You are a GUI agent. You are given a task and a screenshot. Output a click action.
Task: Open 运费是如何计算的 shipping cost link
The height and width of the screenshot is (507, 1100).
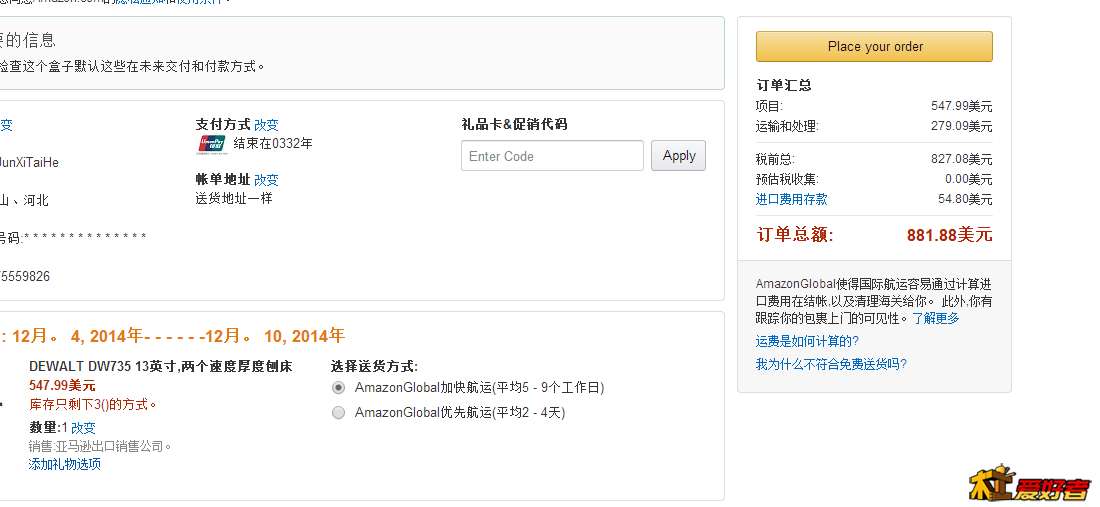(807, 342)
